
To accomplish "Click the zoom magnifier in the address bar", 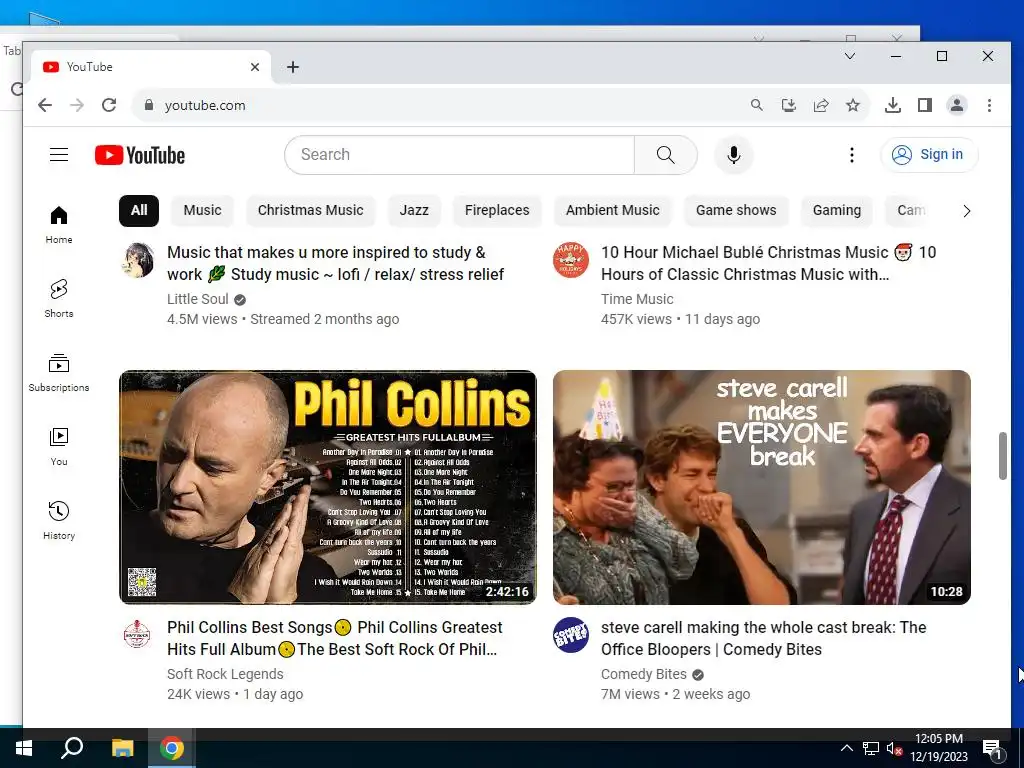I will (756, 105).
